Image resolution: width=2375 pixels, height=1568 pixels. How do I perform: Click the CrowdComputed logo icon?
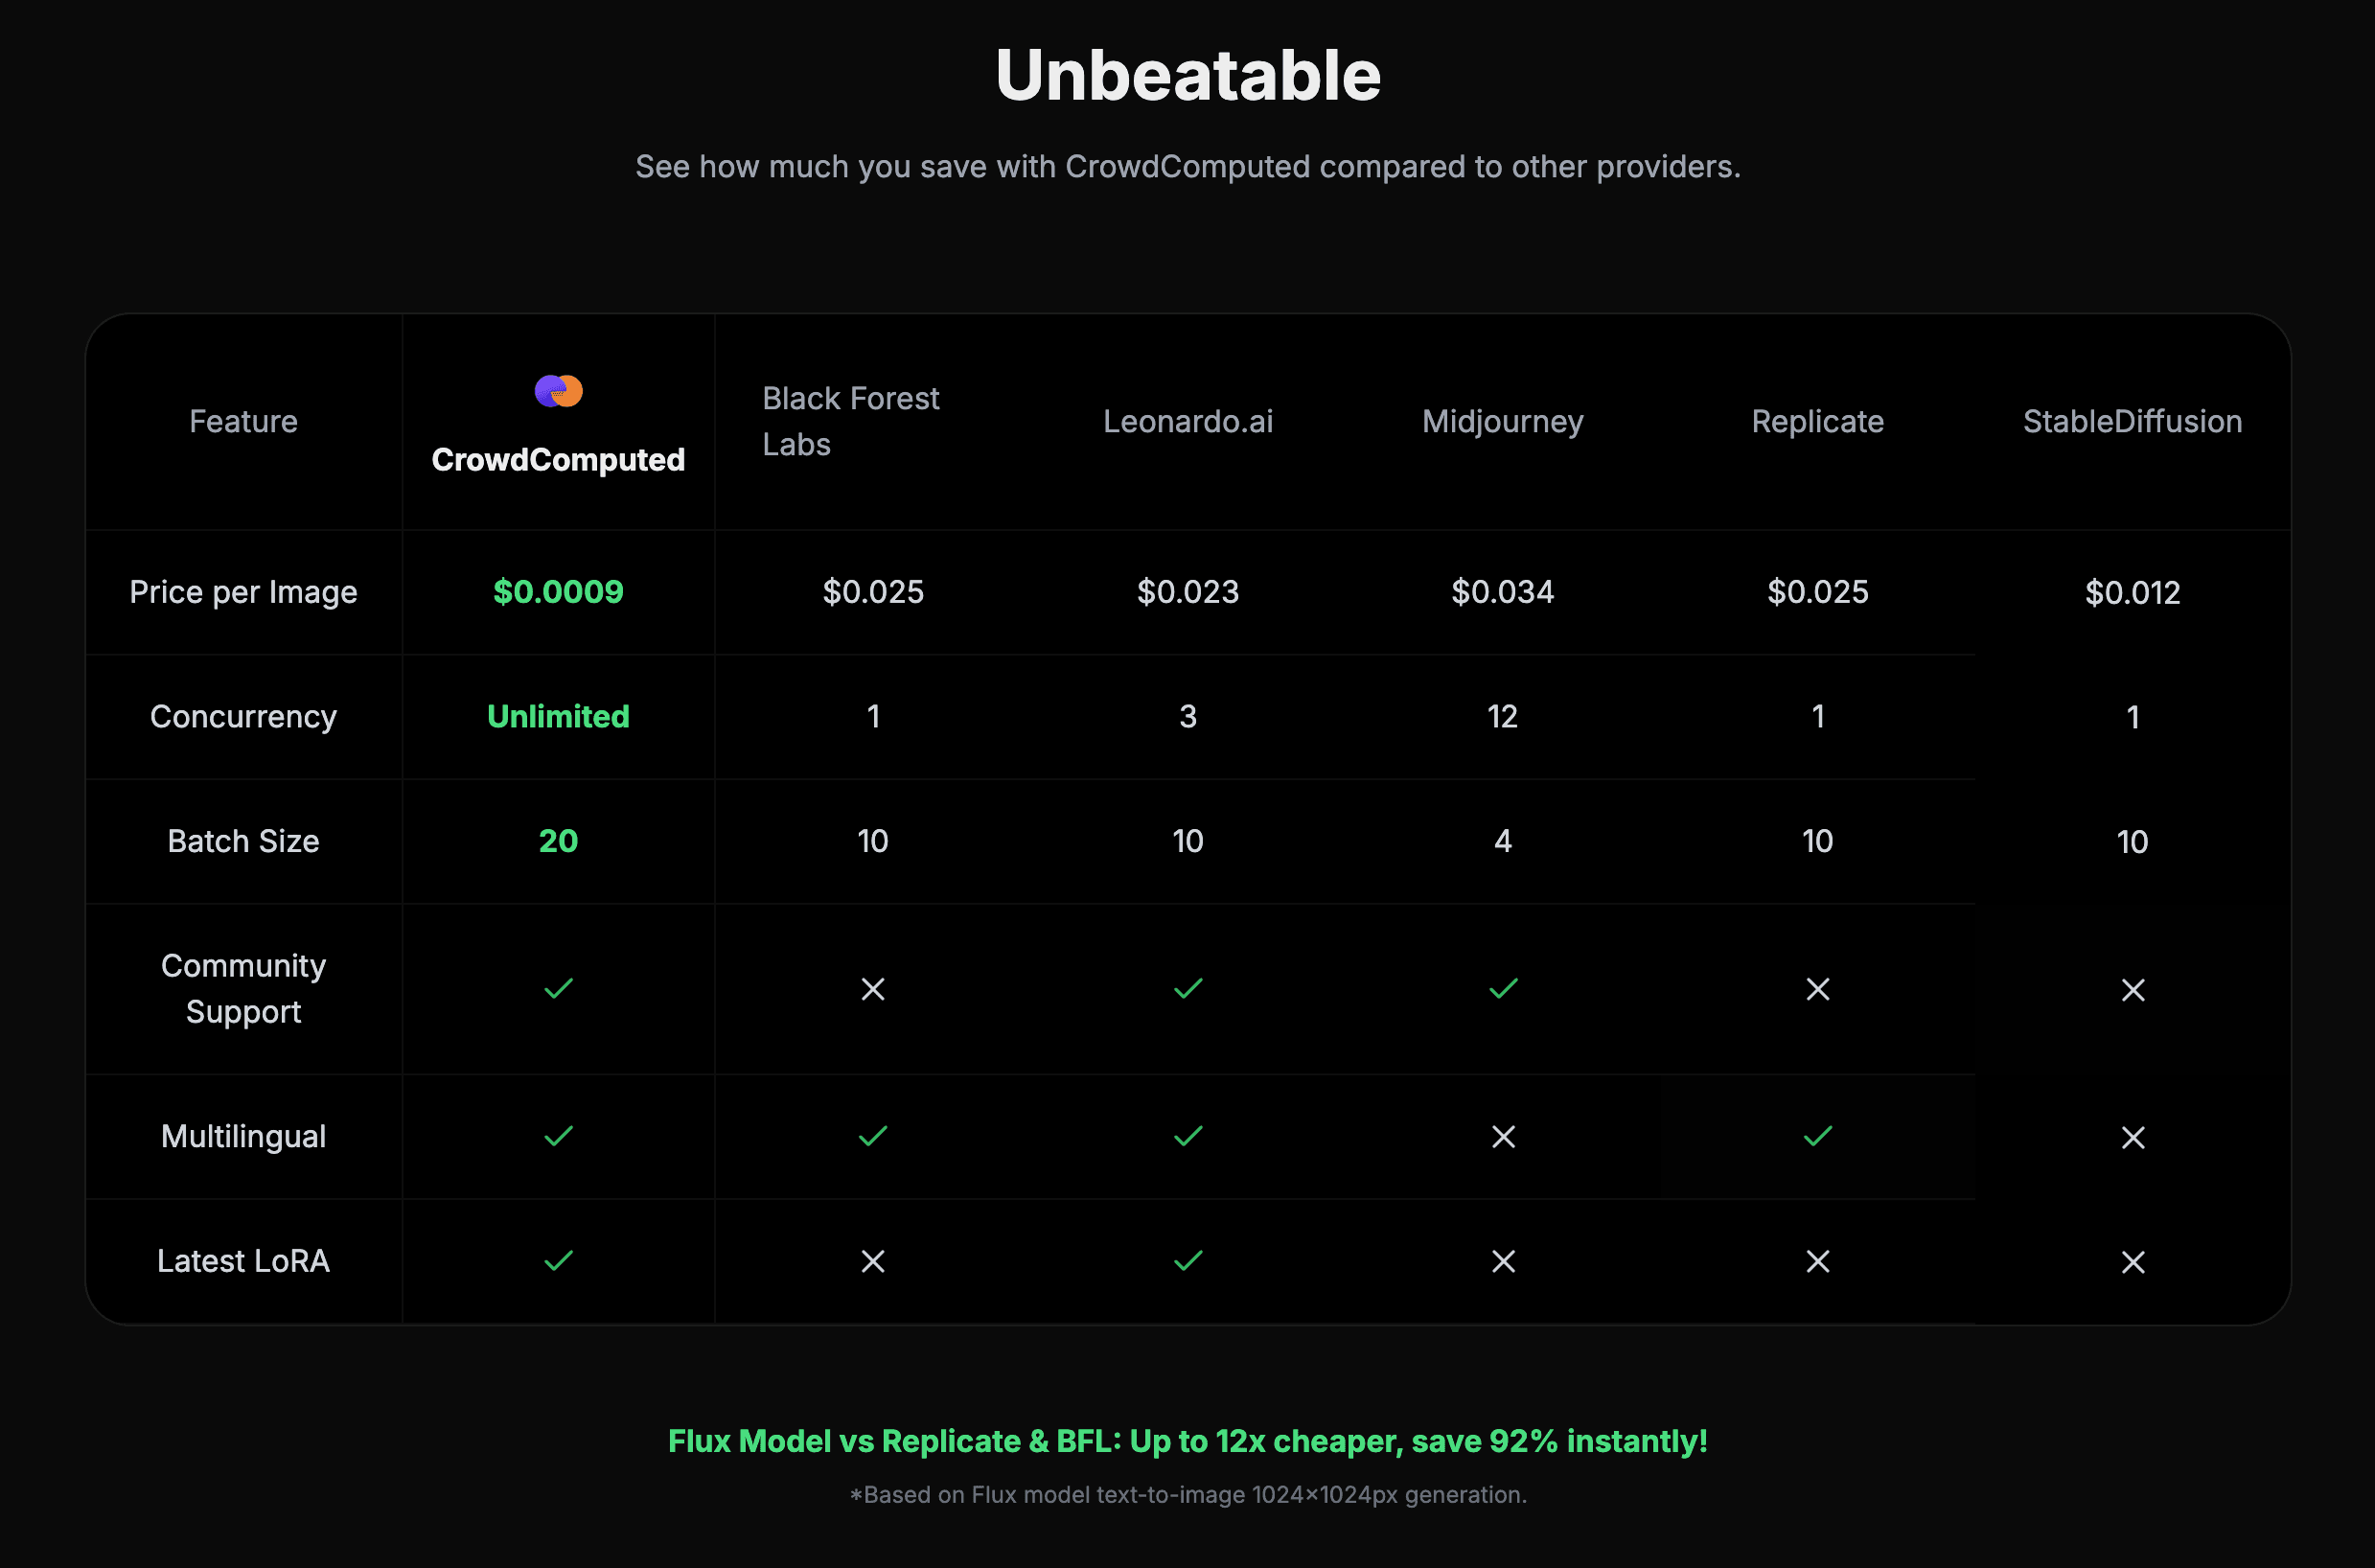pos(558,391)
